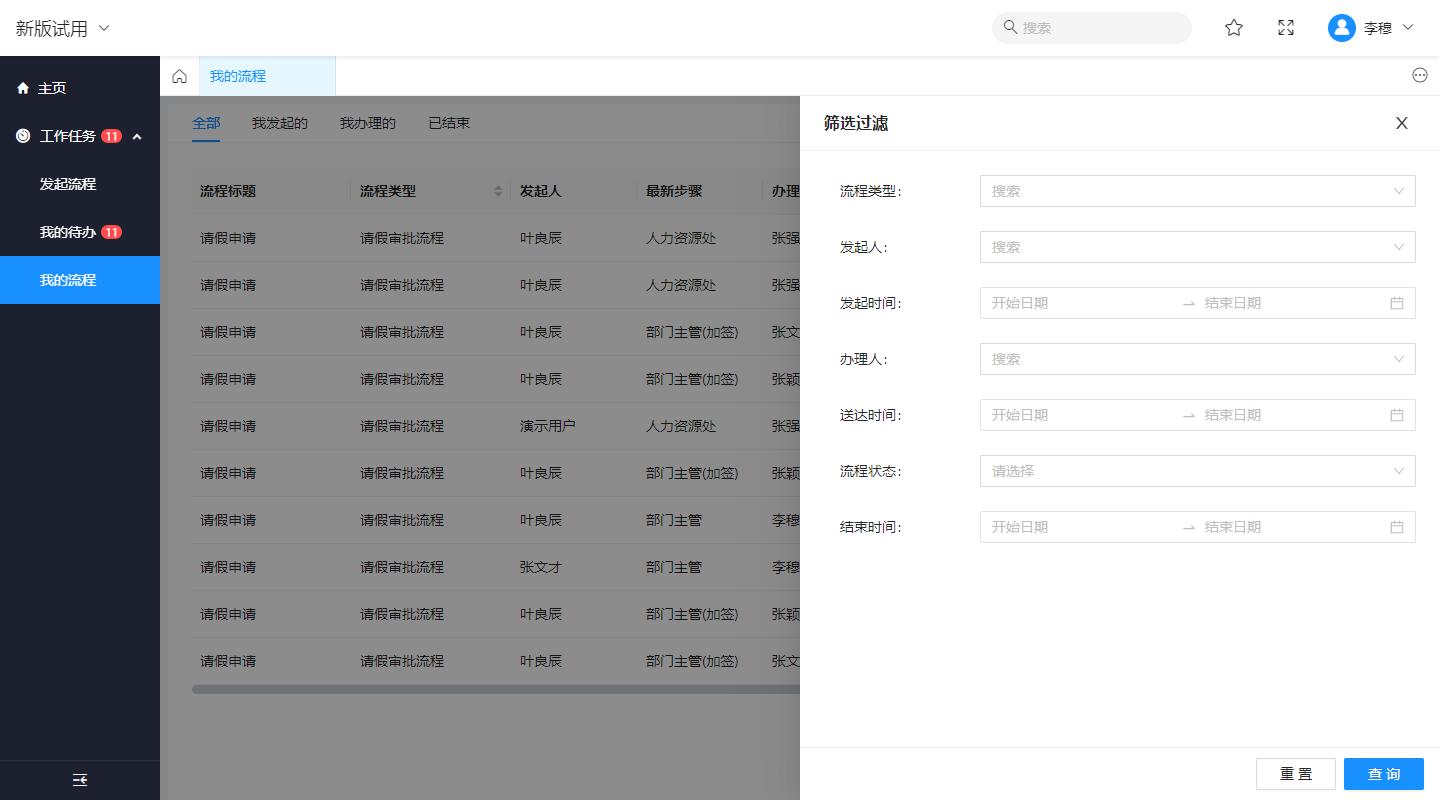Toggle fullscreen mode icon

pos(1286,28)
